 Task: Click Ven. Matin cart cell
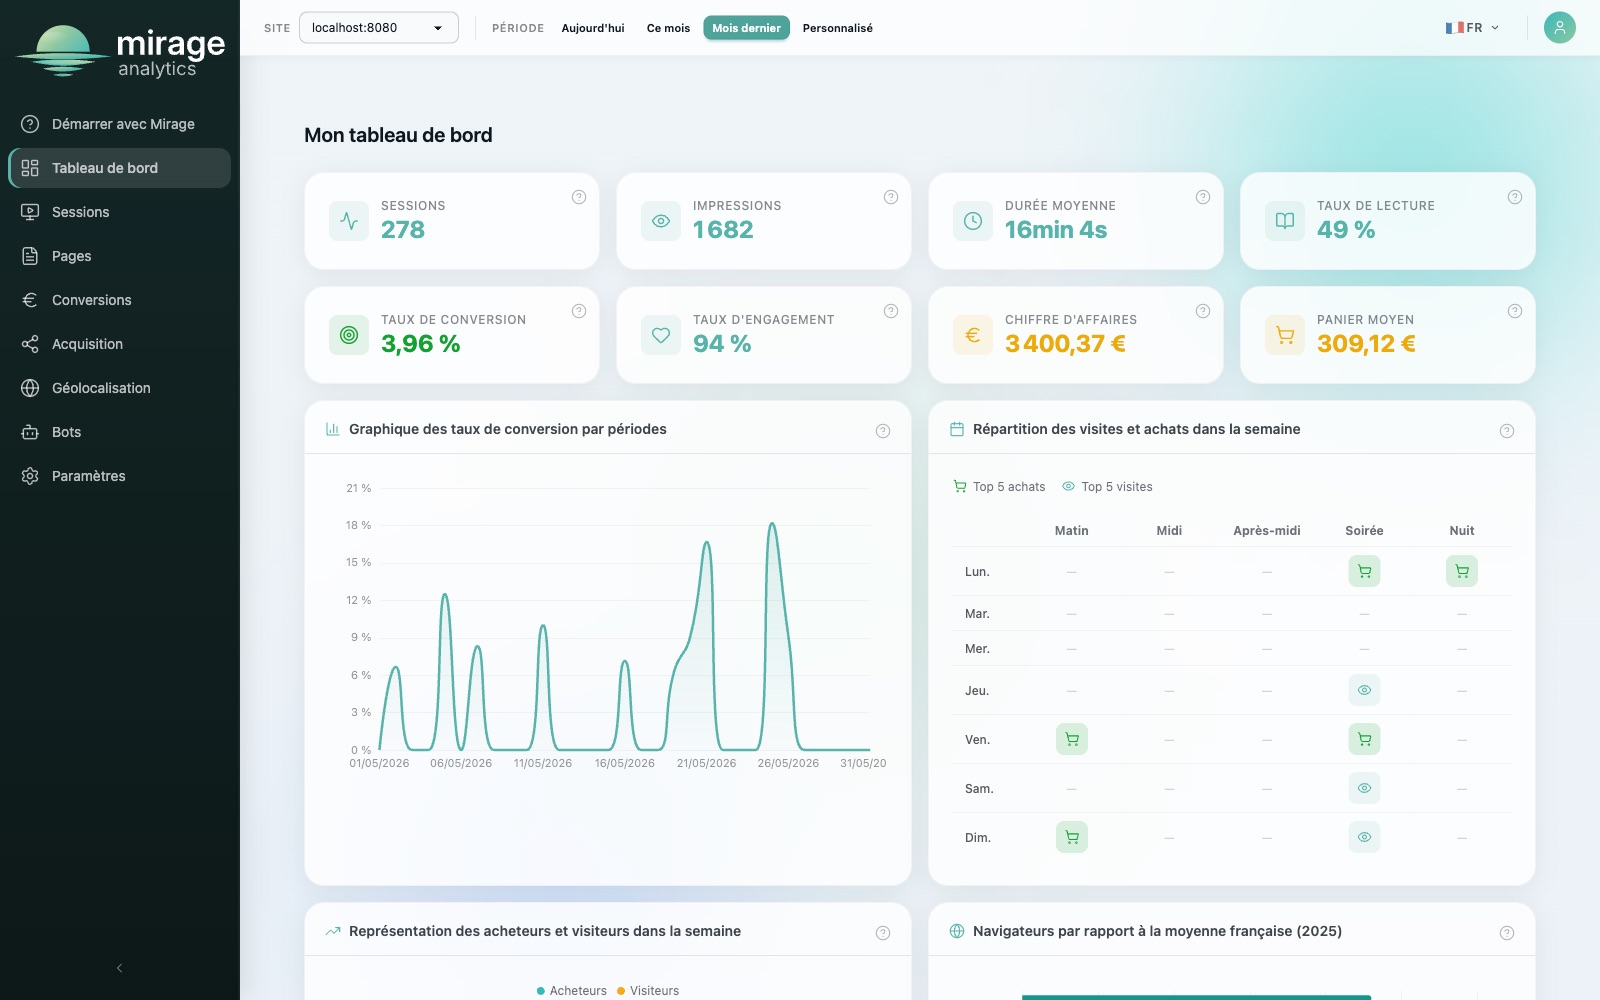[1072, 739]
